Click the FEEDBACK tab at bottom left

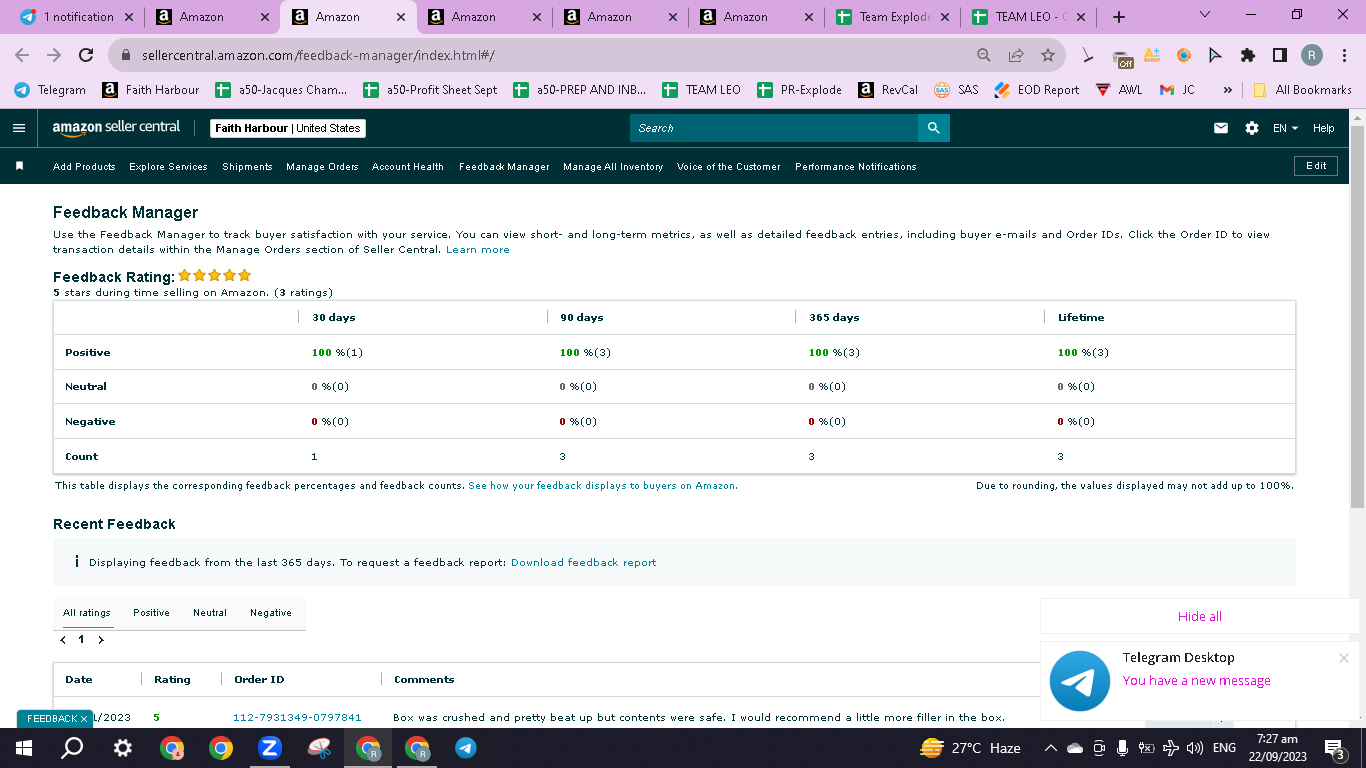[55, 719]
